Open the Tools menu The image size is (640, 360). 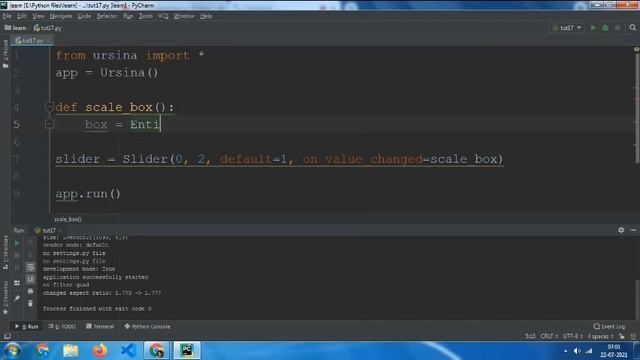coord(145,16)
